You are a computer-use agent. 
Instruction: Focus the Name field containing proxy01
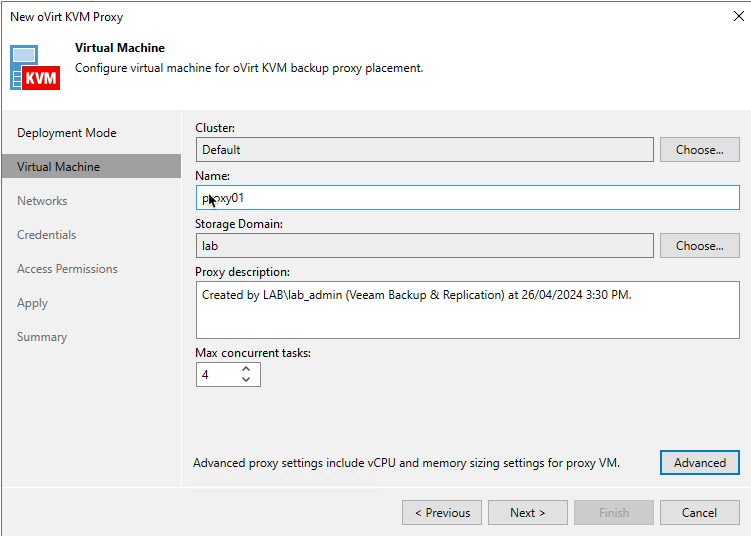(x=467, y=198)
